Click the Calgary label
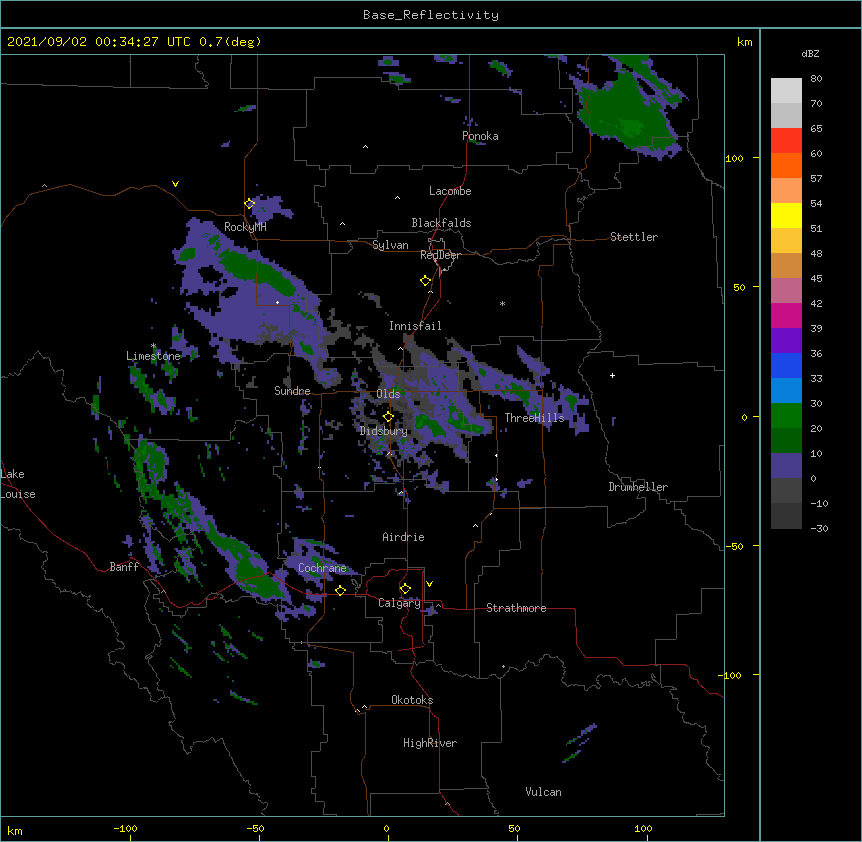The height and width of the screenshot is (842, 862). [x=399, y=603]
